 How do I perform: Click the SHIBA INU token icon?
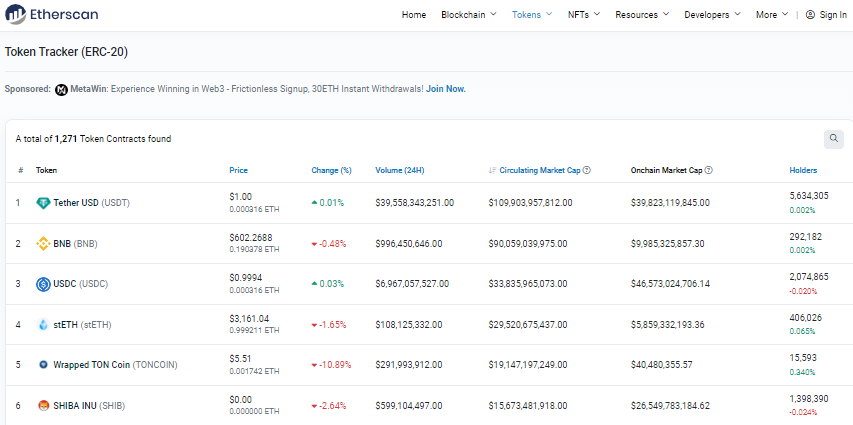[43, 405]
